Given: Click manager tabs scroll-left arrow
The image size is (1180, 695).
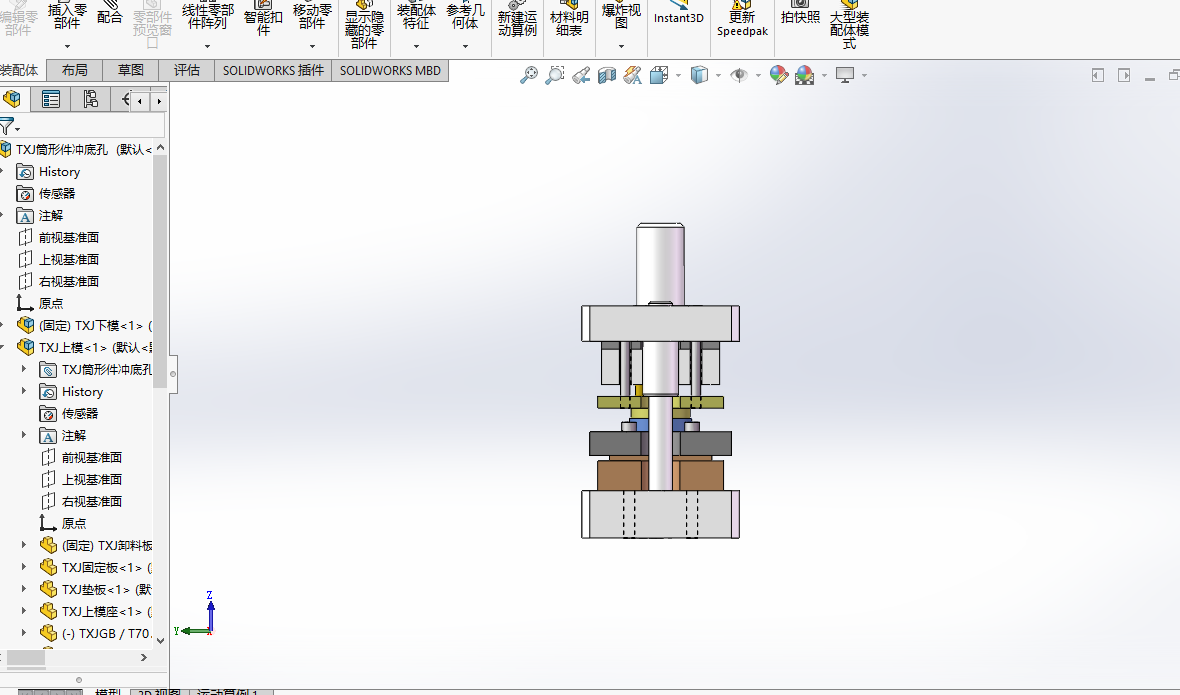Looking at the screenshot, I should (x=140, y=101).
